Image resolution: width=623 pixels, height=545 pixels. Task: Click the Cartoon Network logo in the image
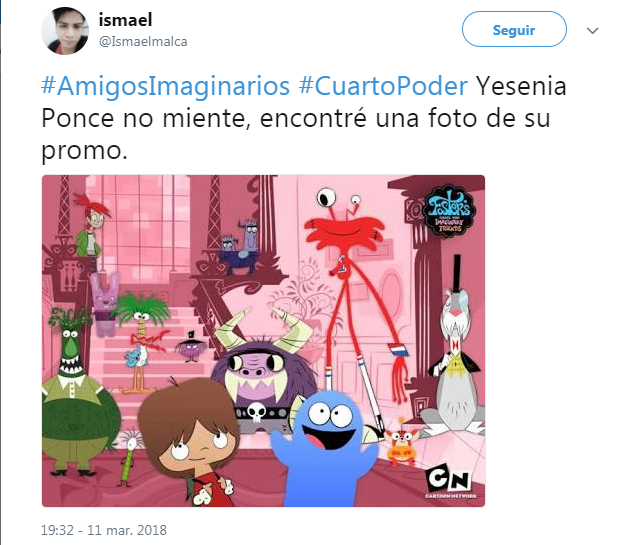click(x=449, y=481)
